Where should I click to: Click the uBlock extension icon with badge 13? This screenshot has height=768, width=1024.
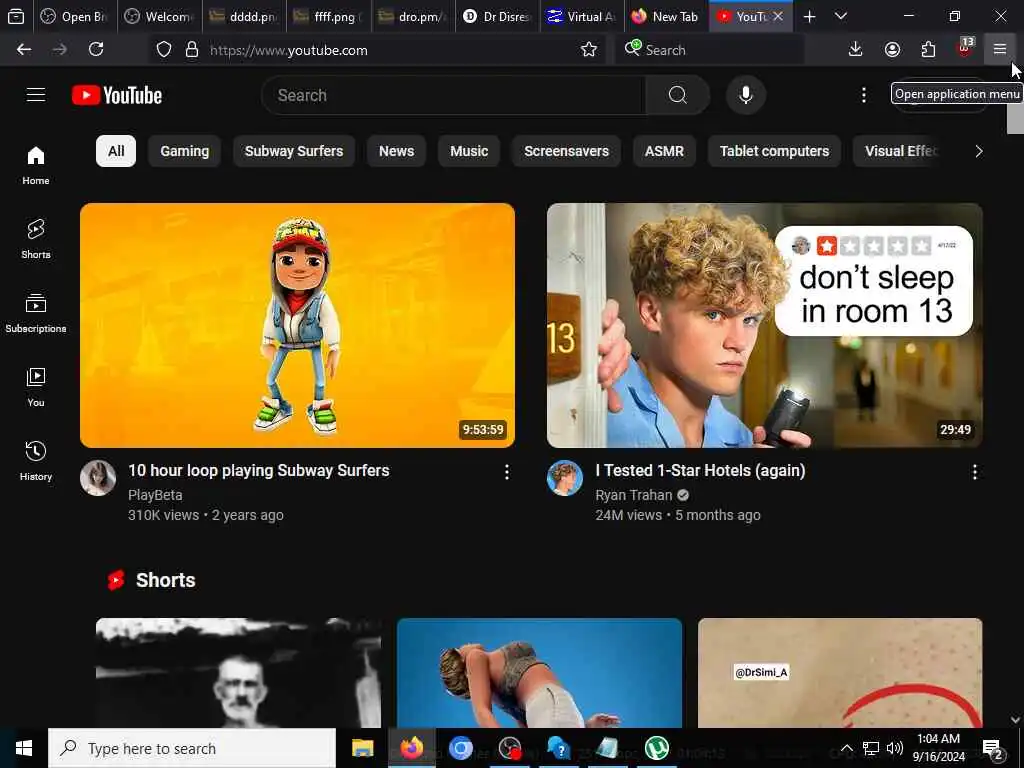coord(965,48)
